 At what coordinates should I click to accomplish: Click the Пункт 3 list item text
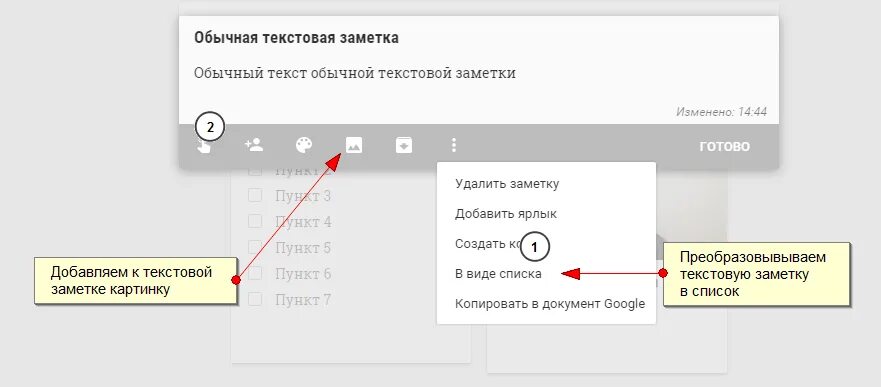pyautogui.click(x=303, y=196)
